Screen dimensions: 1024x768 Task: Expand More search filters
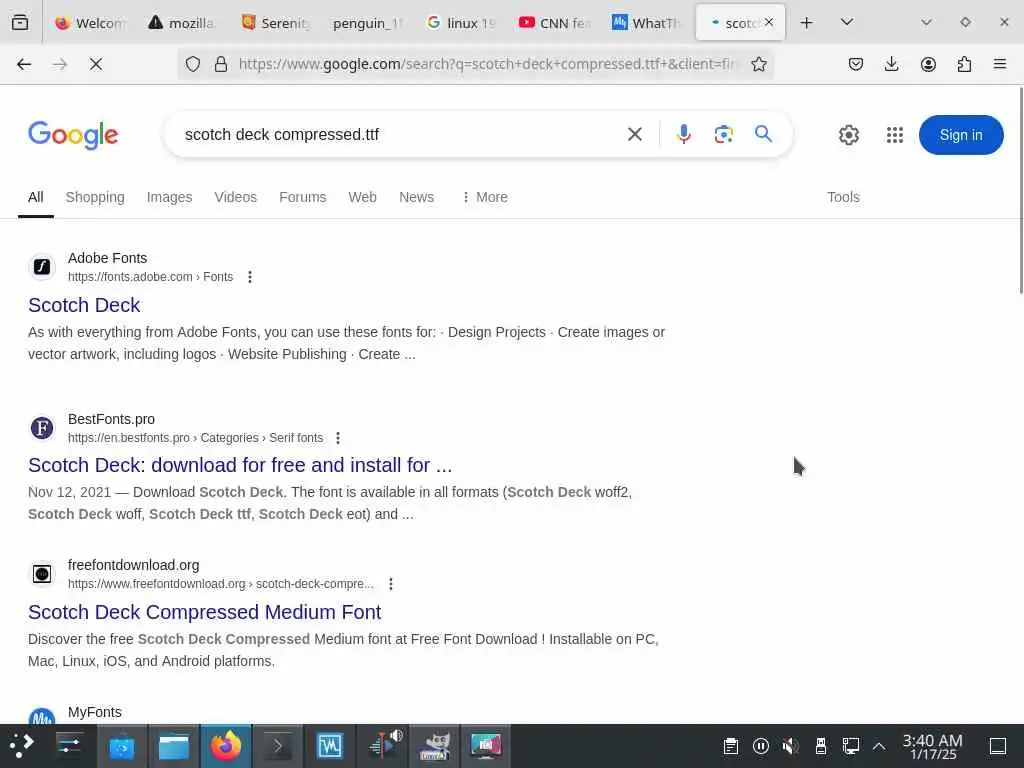pyautogui.click(x=485, y=197)
